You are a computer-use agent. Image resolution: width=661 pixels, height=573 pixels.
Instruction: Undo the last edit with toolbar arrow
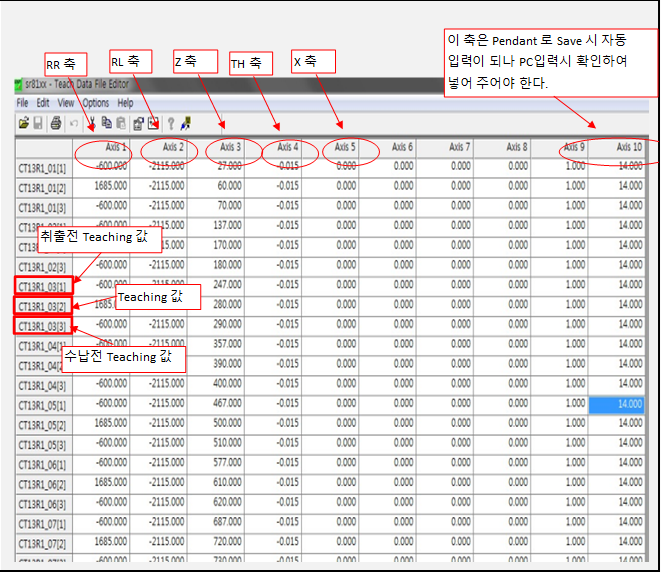pos(74,124)
